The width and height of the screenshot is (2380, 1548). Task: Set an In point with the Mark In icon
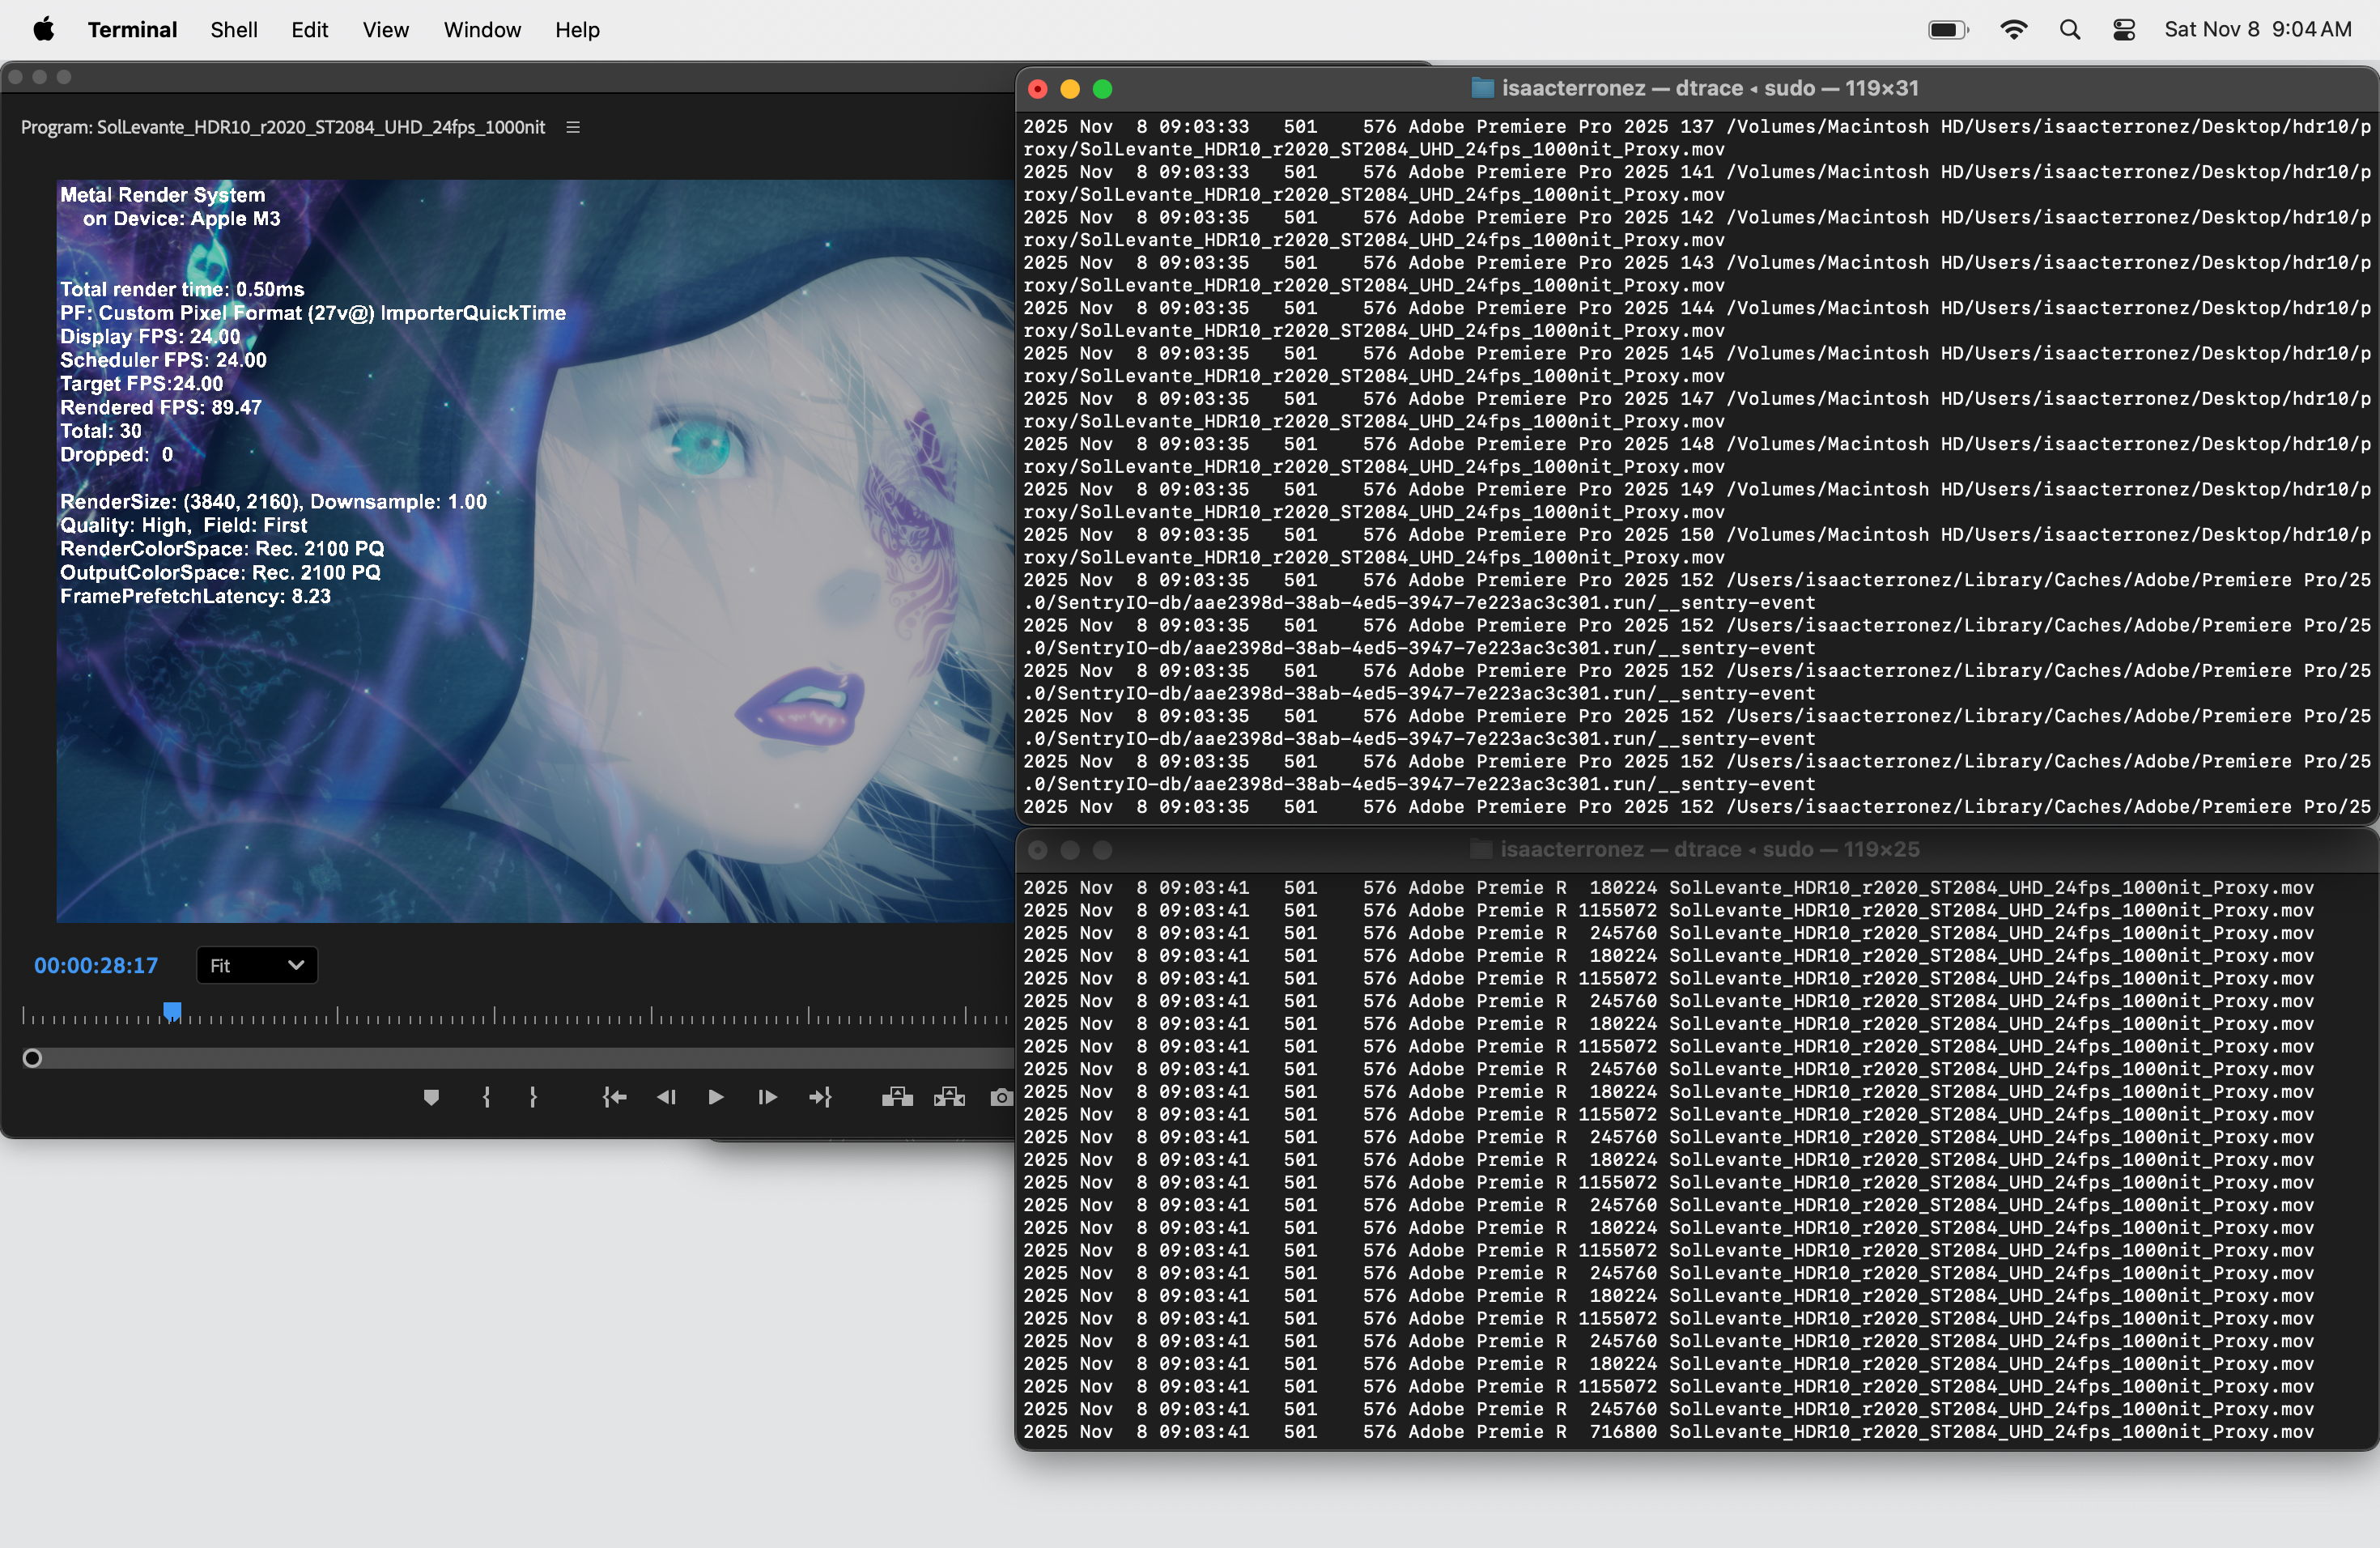pos(487,1097)
